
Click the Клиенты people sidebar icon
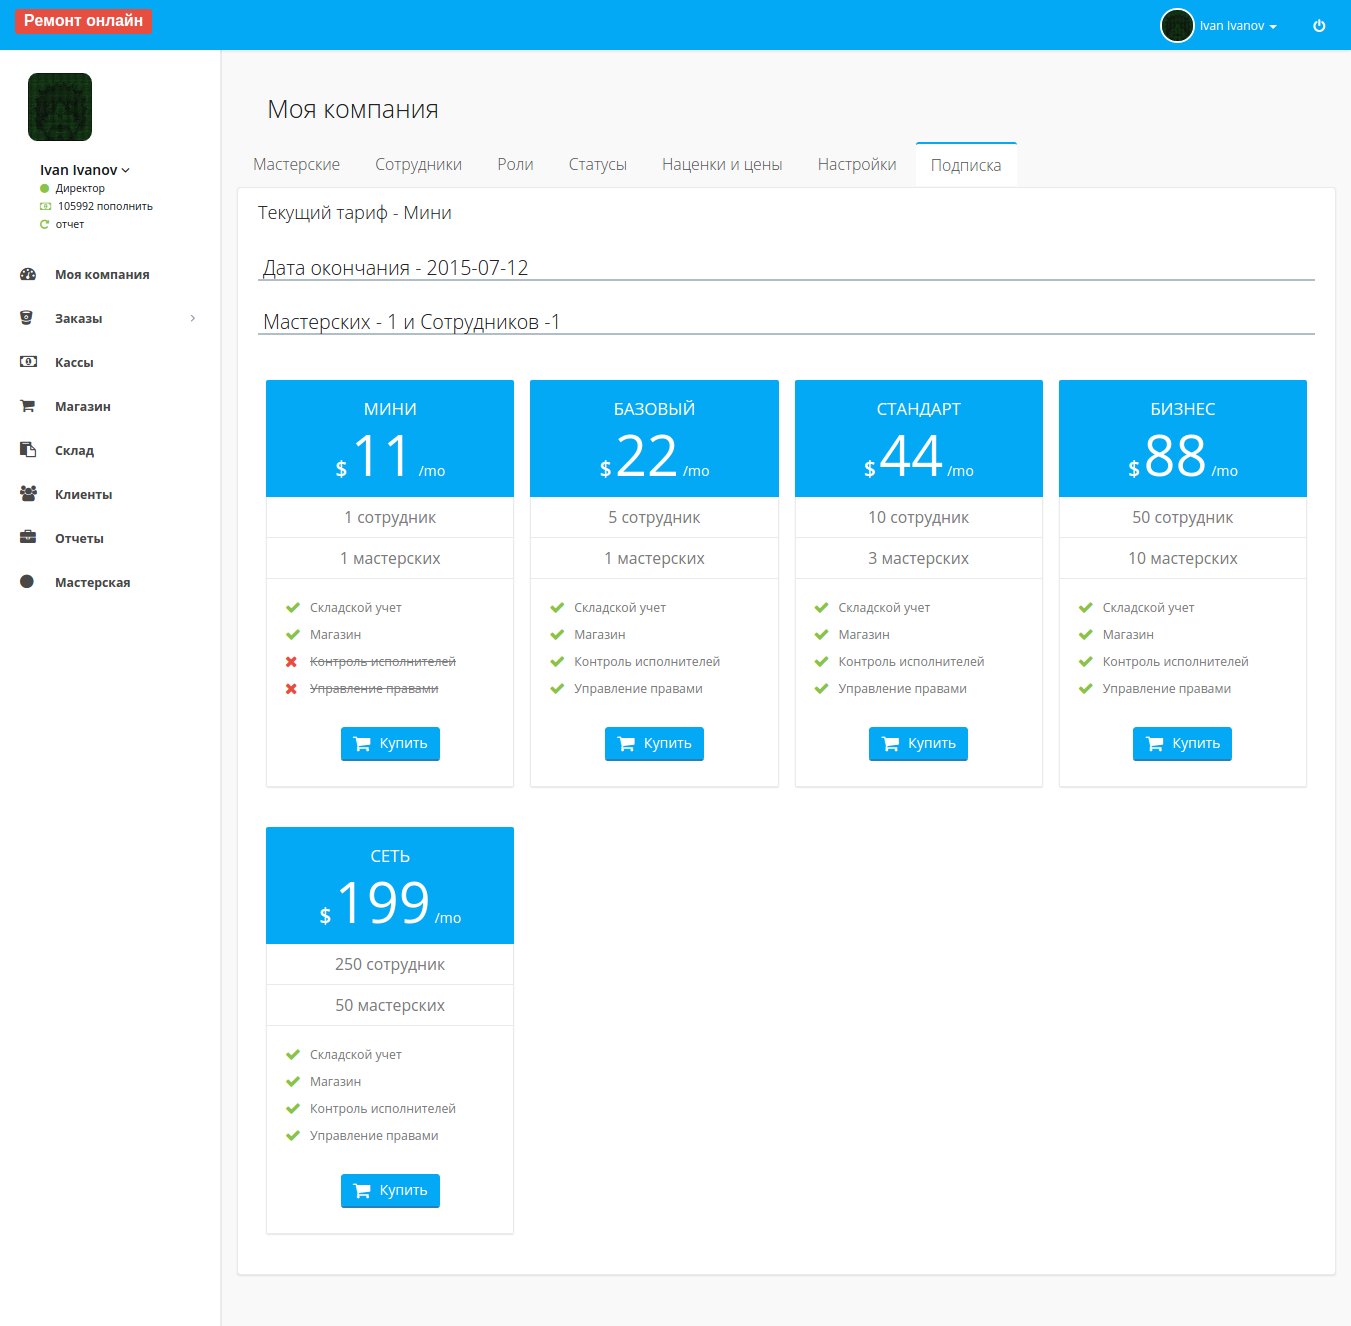[28, 494]
